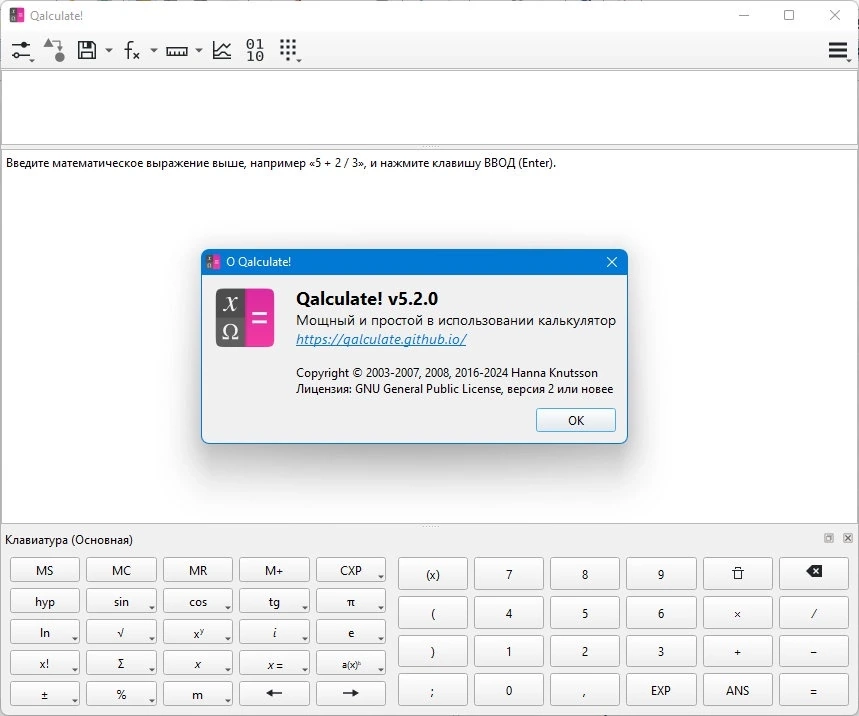Click the ± sign key
Image resolution: width=859 pixels, height=716 pixels.
[45, 694]
